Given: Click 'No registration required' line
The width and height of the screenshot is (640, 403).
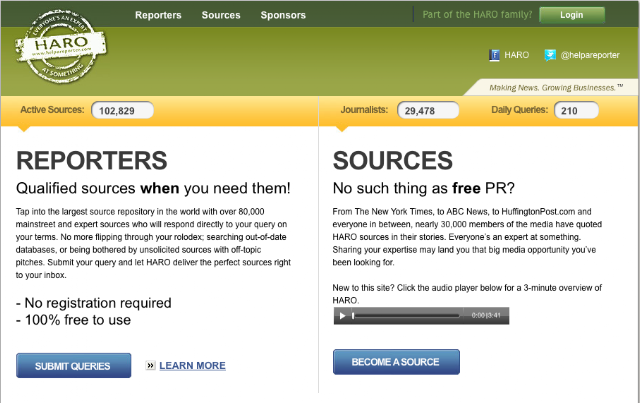Looking at the screenshot, I should [93, 303].
